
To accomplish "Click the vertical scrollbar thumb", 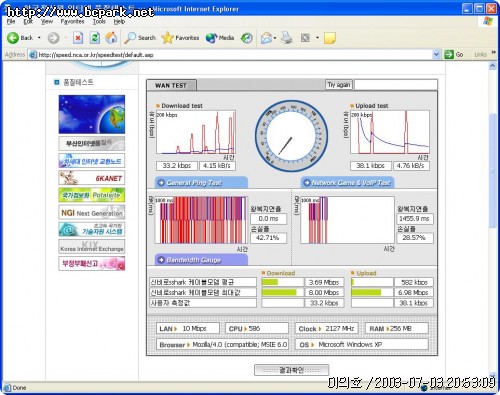I will tap(492, 171).
